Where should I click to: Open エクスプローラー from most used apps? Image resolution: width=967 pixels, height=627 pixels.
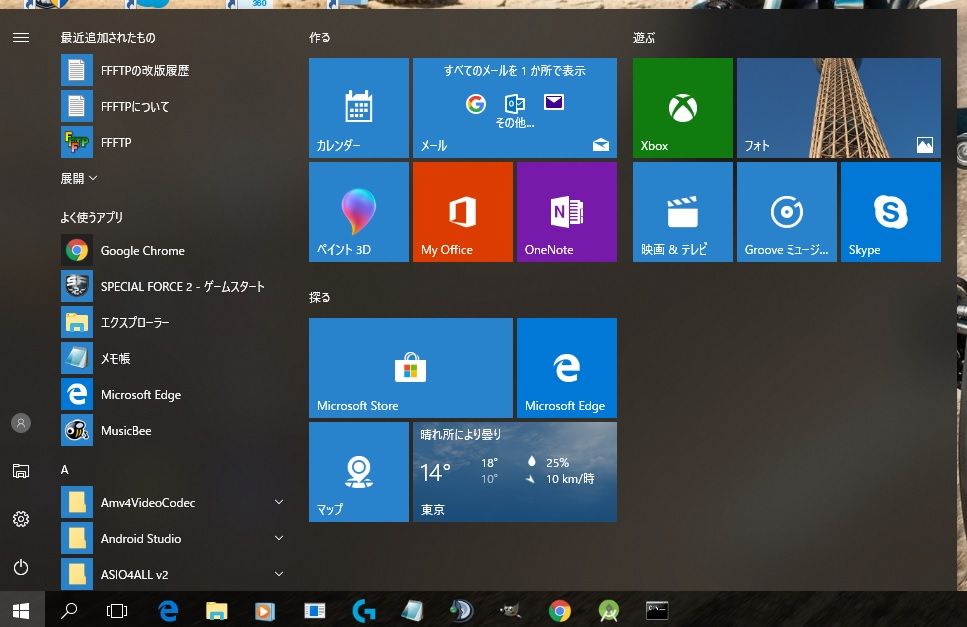[173, 322]
